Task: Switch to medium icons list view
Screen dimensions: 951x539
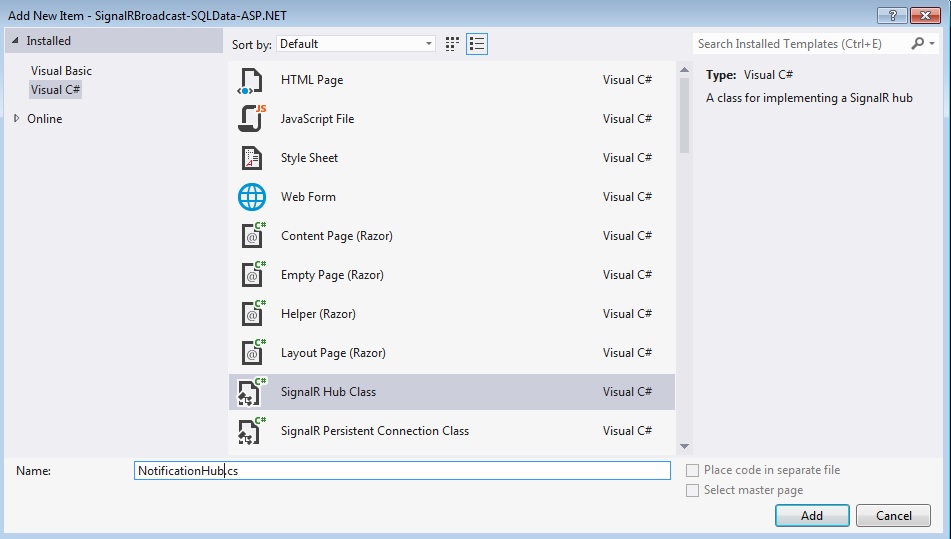Action: (477, 44)
